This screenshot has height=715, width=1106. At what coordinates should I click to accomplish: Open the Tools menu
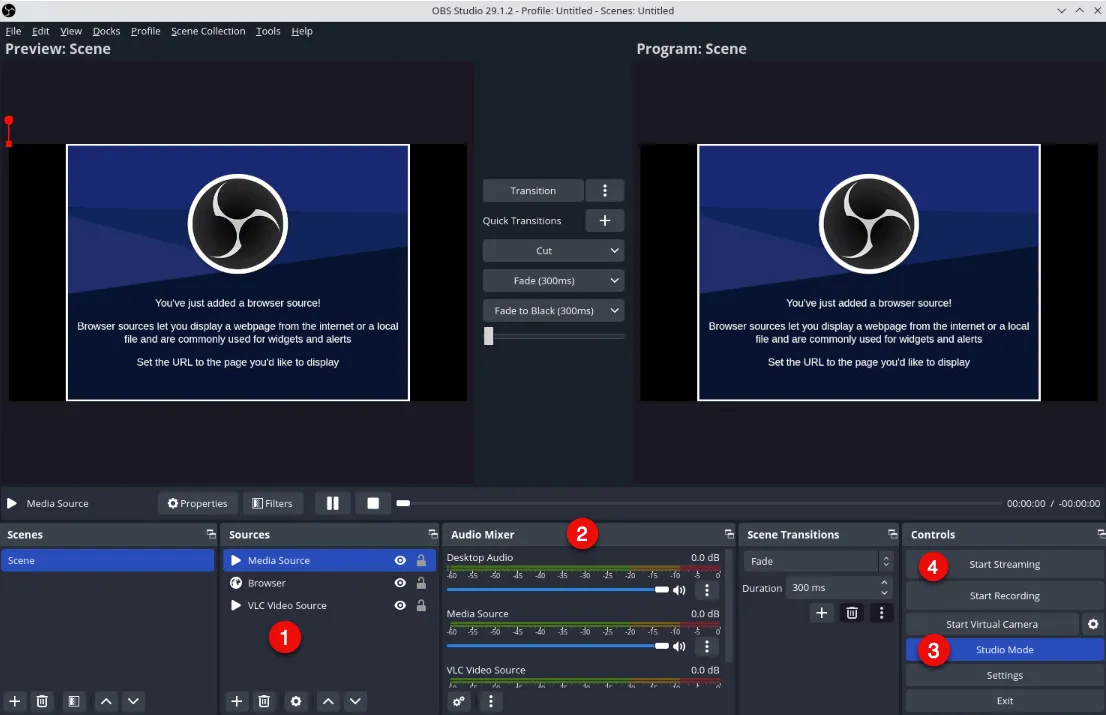[x=268, y=31]
